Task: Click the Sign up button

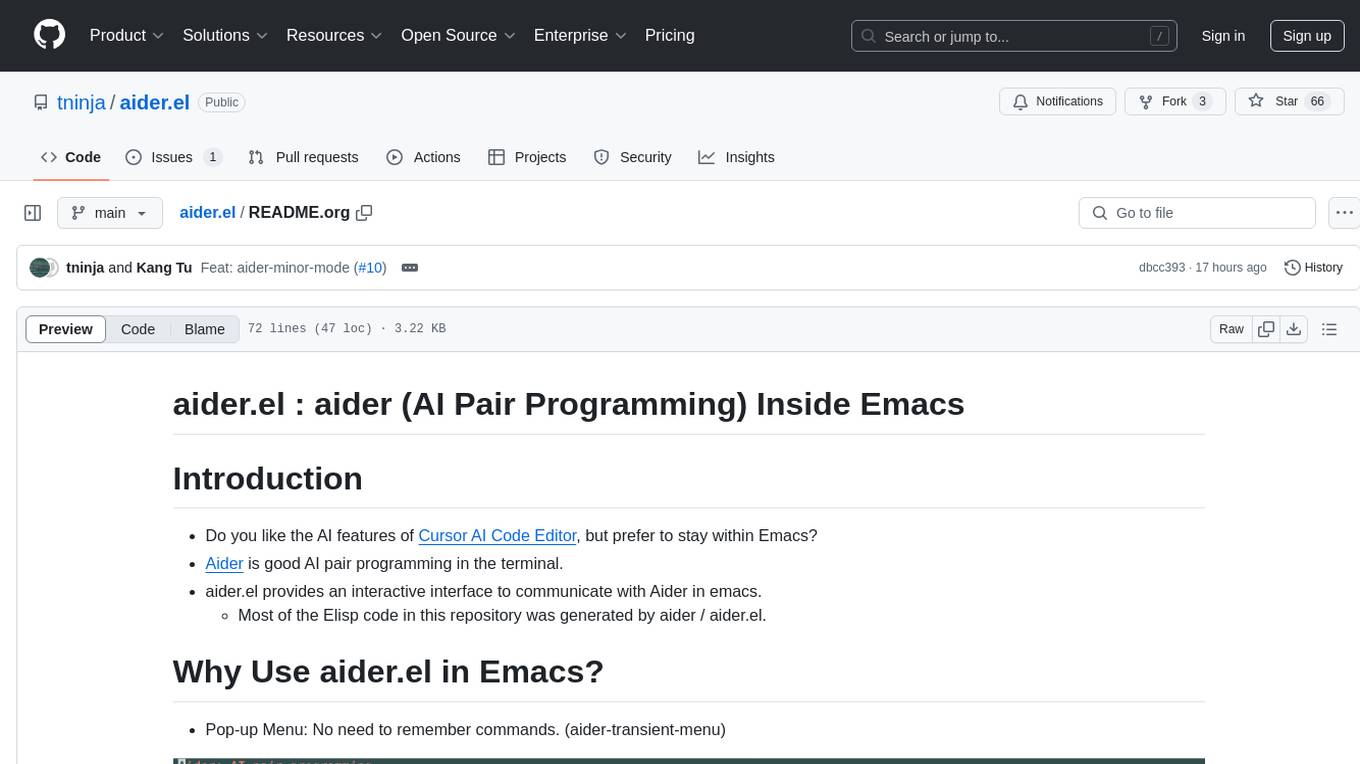Action: [x=1307, y=36]
